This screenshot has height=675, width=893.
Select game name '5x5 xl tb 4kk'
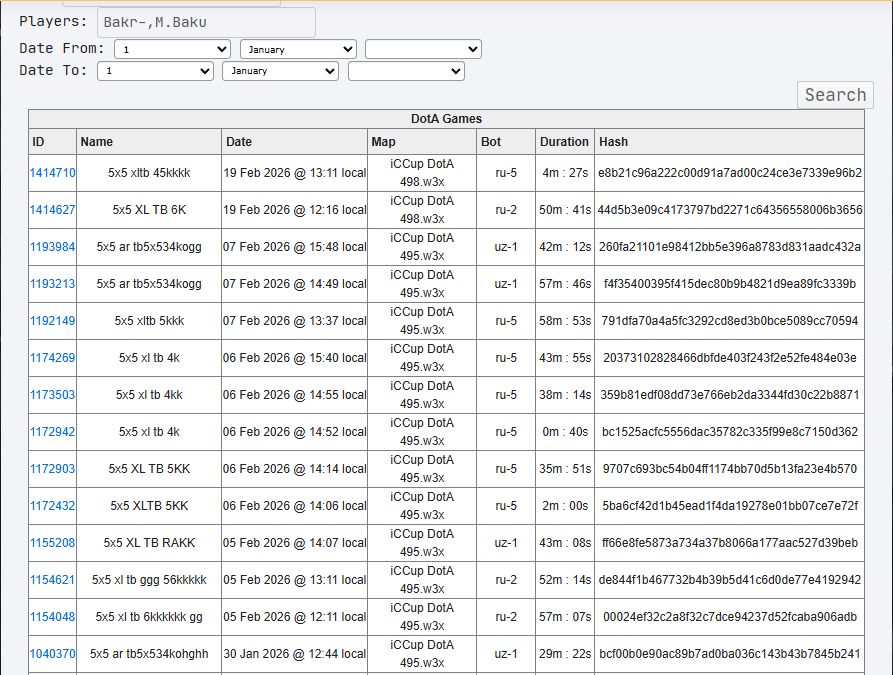pos(149,395)
